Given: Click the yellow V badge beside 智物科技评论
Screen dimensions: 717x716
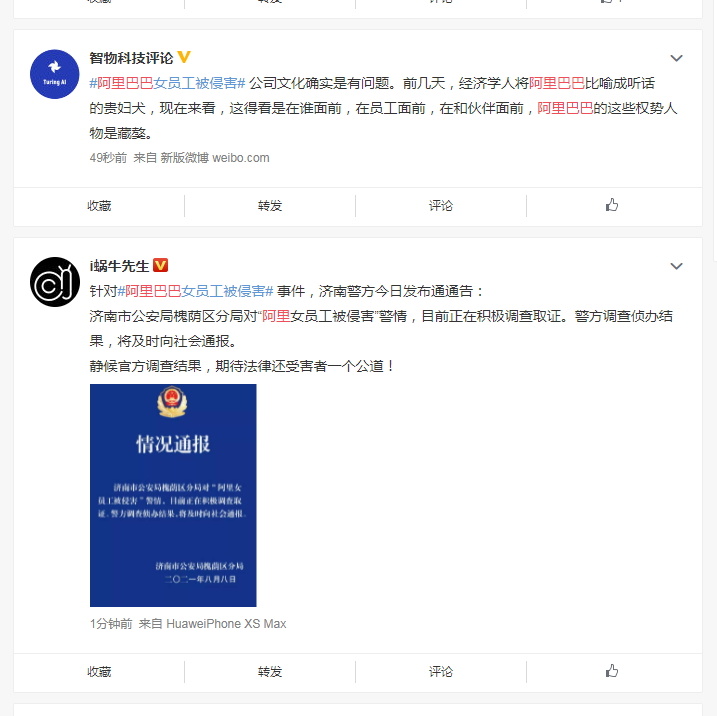Looking at the screenshot, I should pos(184,58).
